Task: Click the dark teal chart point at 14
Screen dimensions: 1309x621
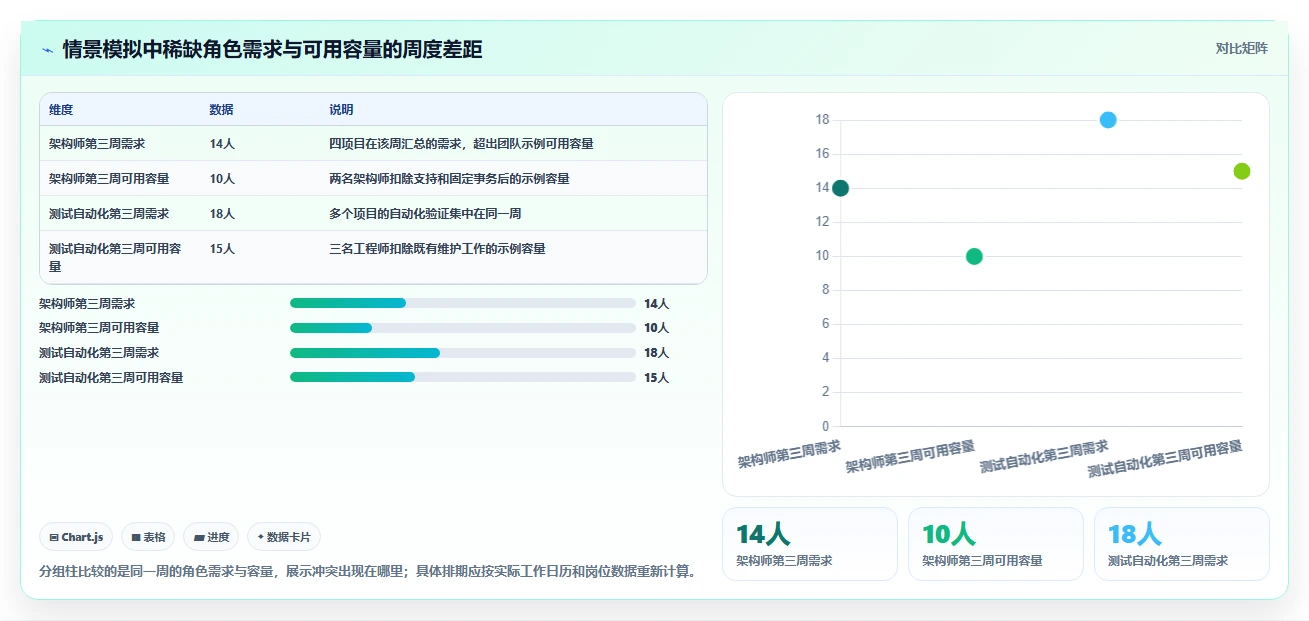Action: (x=840, y=188)
